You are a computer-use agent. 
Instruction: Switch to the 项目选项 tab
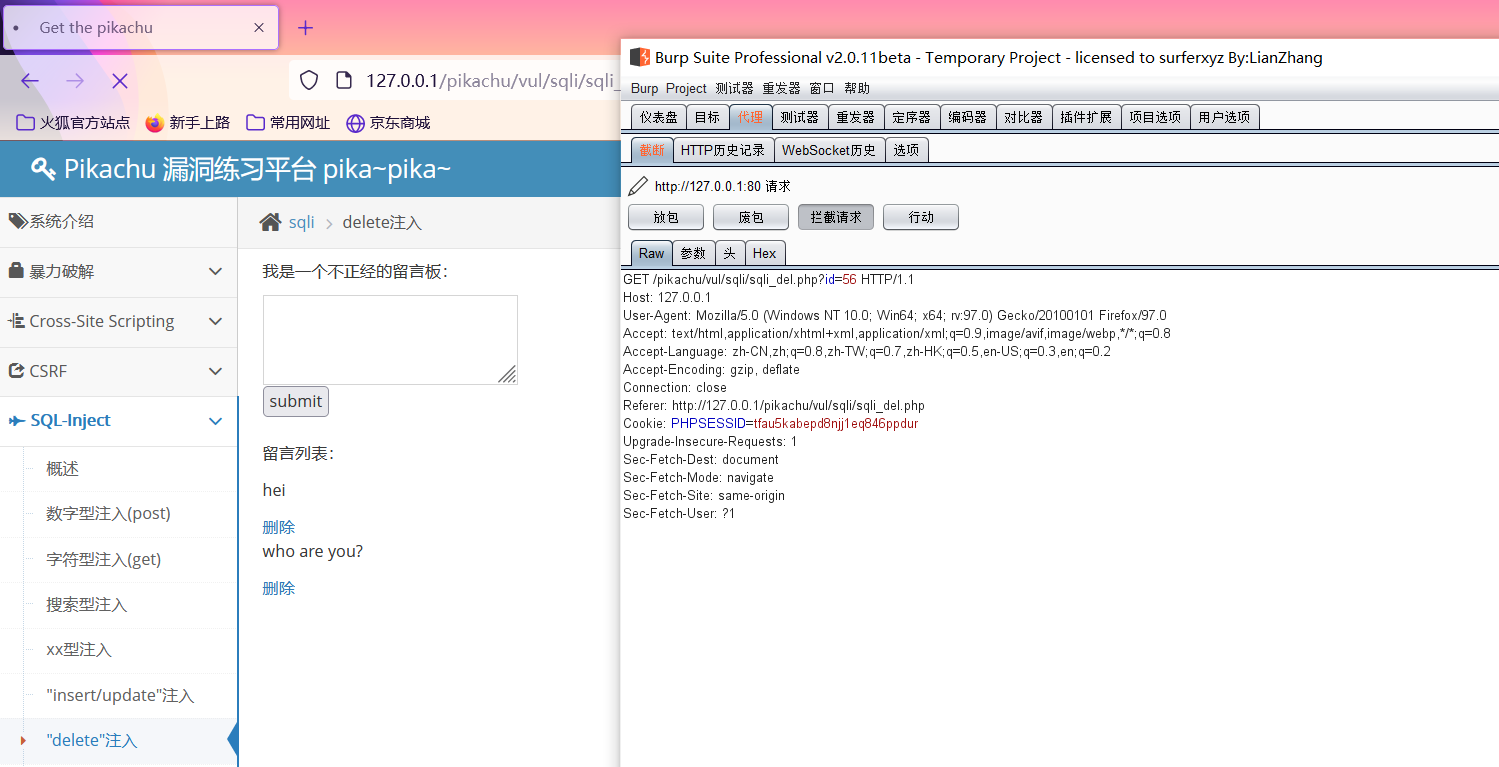(x=1155, y=117)
